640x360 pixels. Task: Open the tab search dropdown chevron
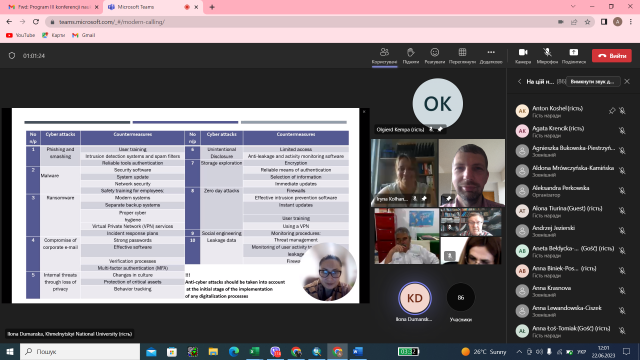[573, 7]
